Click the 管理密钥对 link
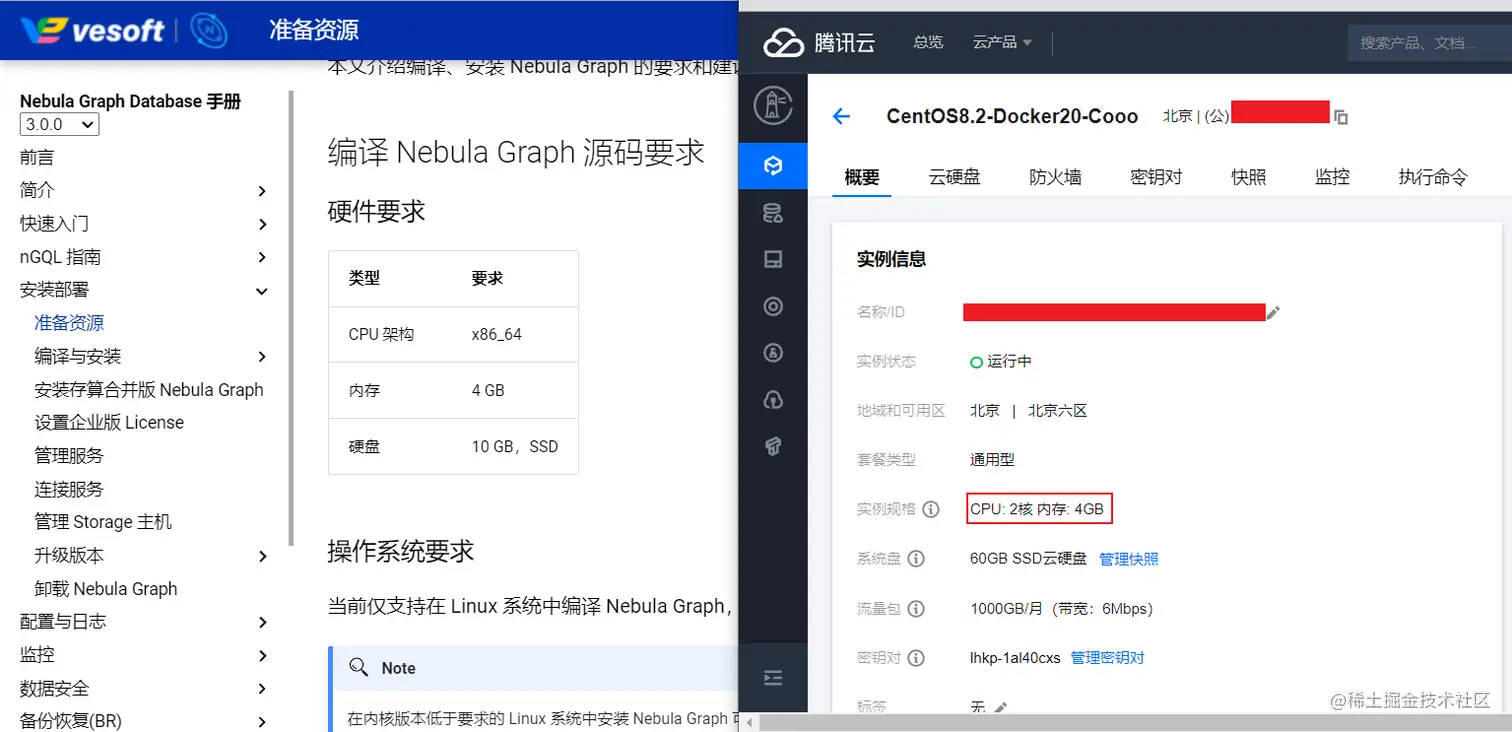1512x732 pixels. click(x=1108, y=658)
